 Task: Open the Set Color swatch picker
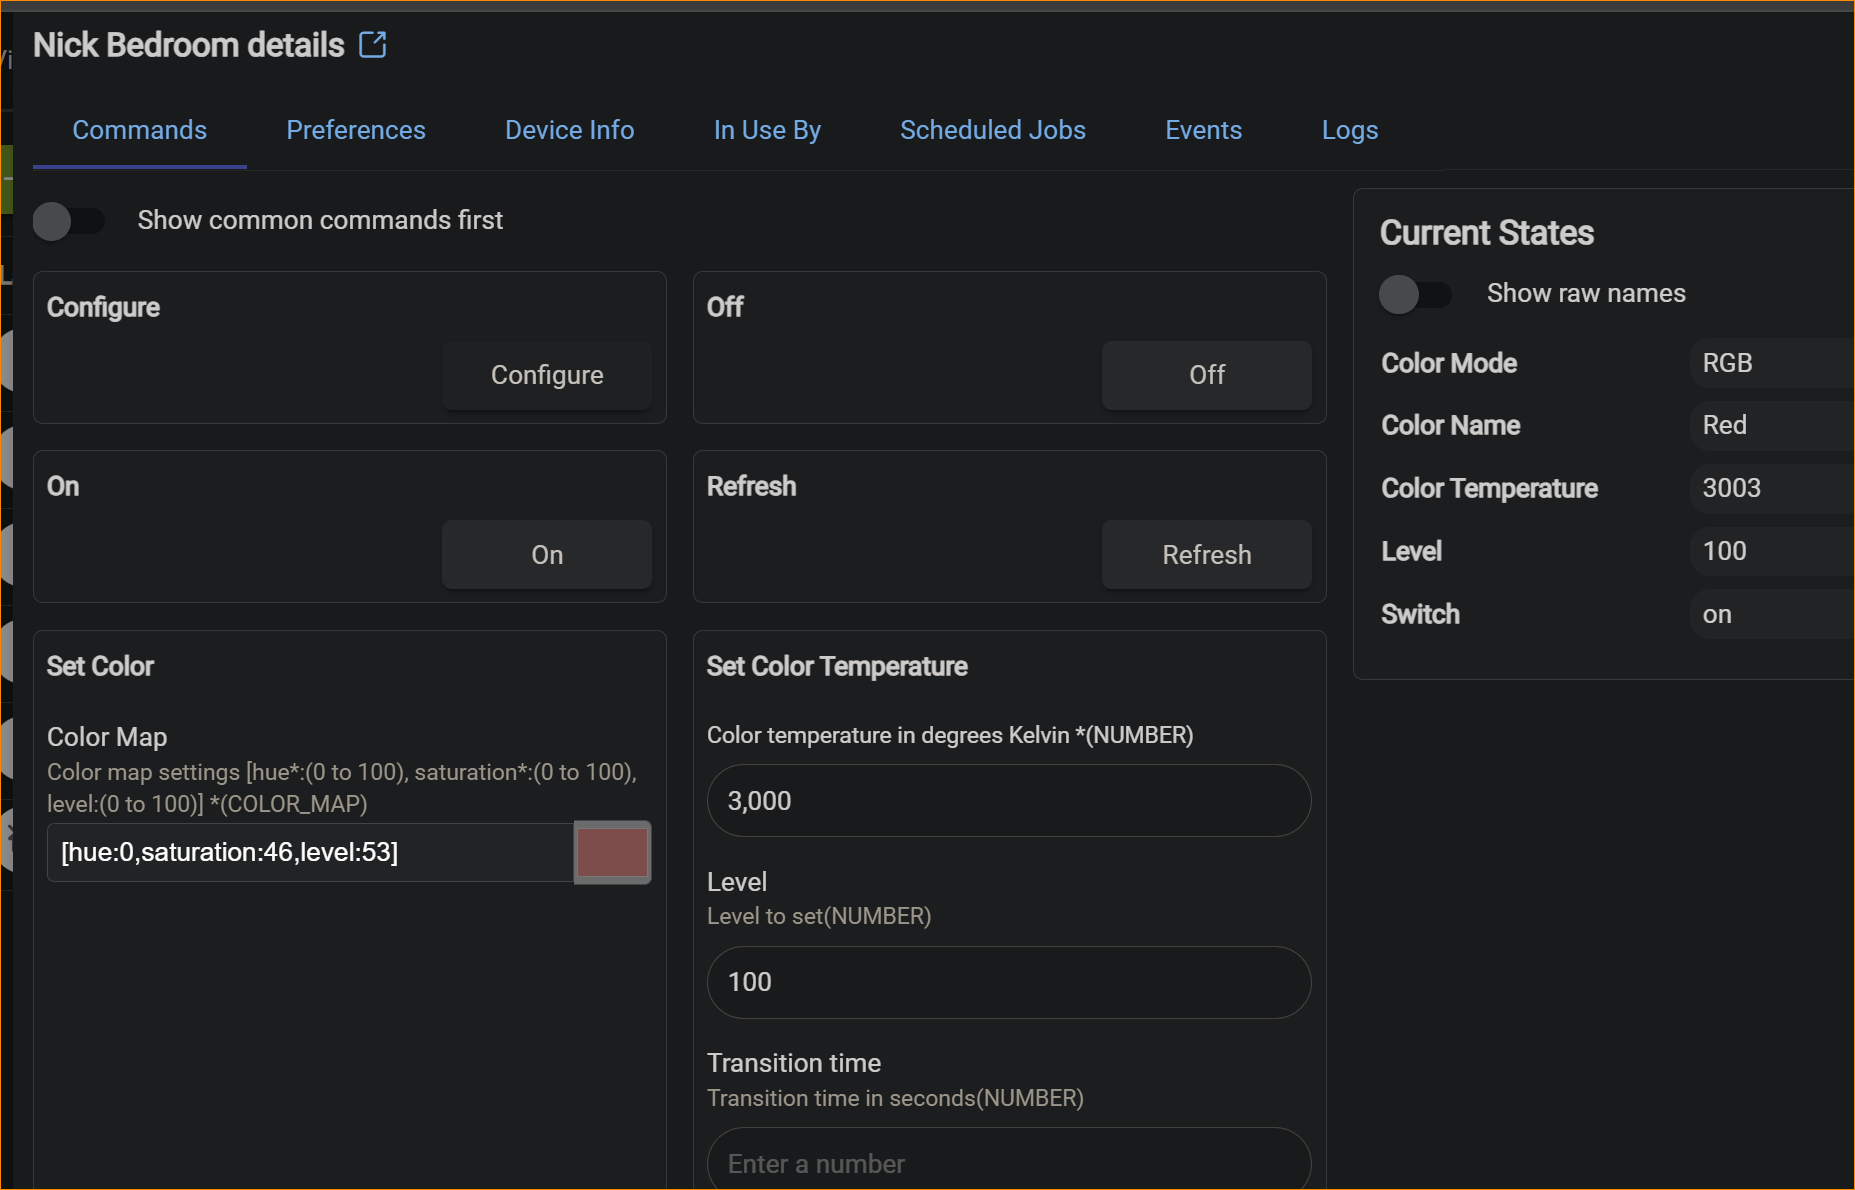point(612,852)
